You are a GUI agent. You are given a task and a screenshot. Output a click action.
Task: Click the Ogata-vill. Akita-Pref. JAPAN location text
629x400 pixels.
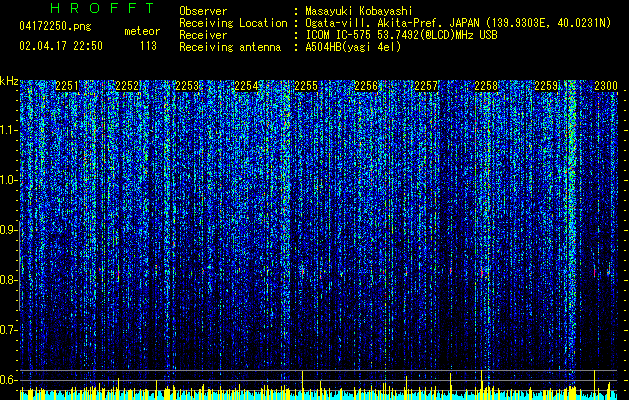pyautogui.click(x=458, y=23)
